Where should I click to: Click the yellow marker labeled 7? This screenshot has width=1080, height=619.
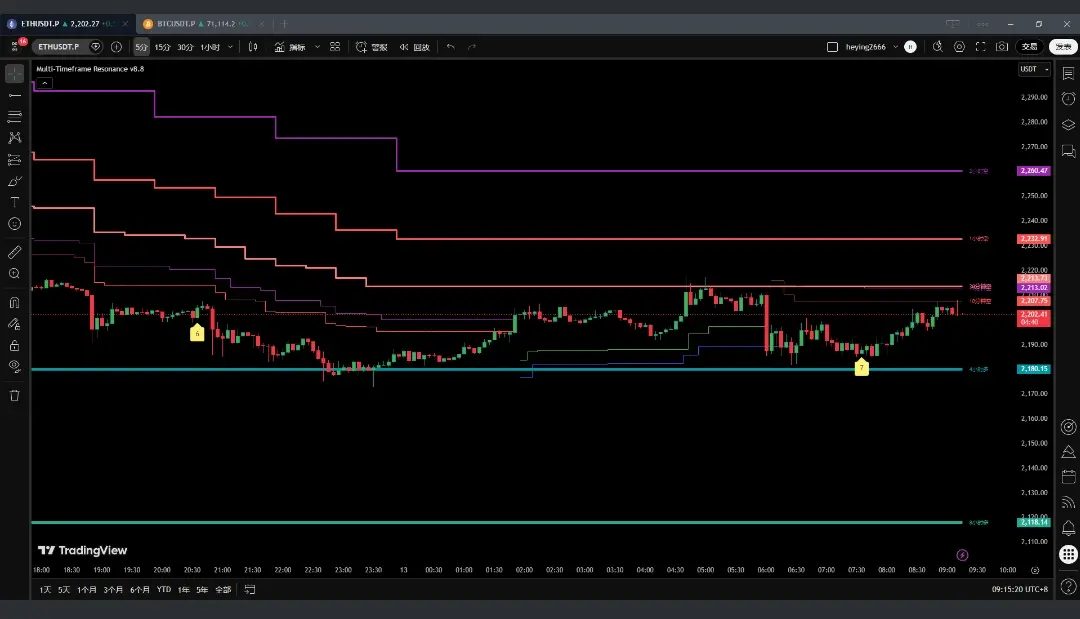[861, 367]
